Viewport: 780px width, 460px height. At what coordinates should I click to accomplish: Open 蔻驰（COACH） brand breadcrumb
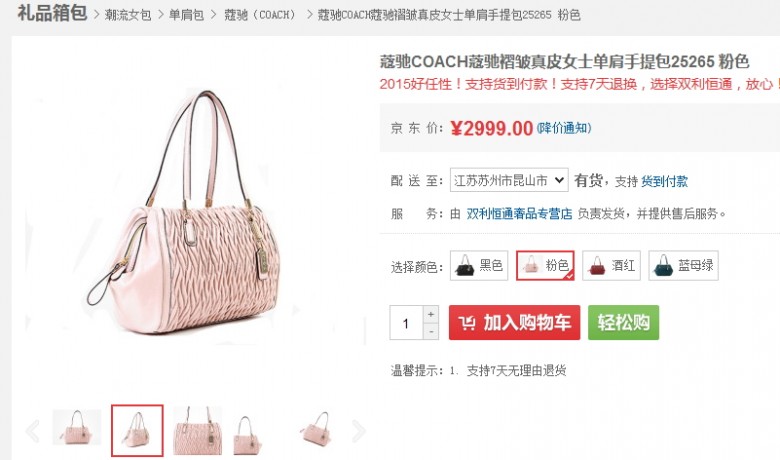coord(260,15)
